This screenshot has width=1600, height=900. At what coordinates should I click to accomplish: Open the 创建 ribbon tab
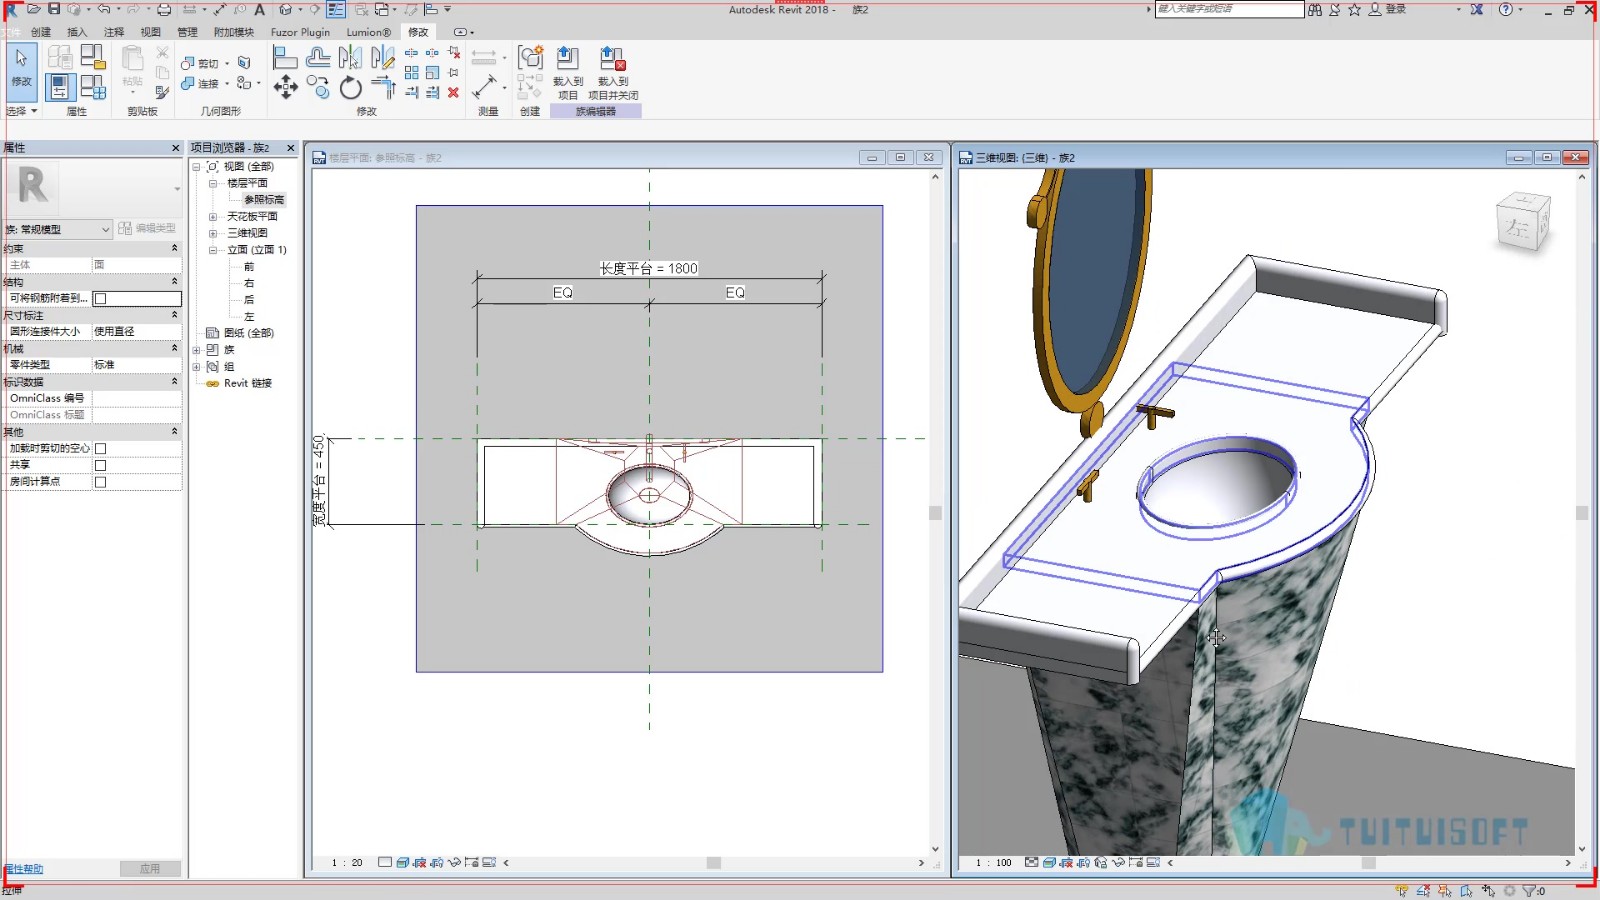[x=41, y=32]
